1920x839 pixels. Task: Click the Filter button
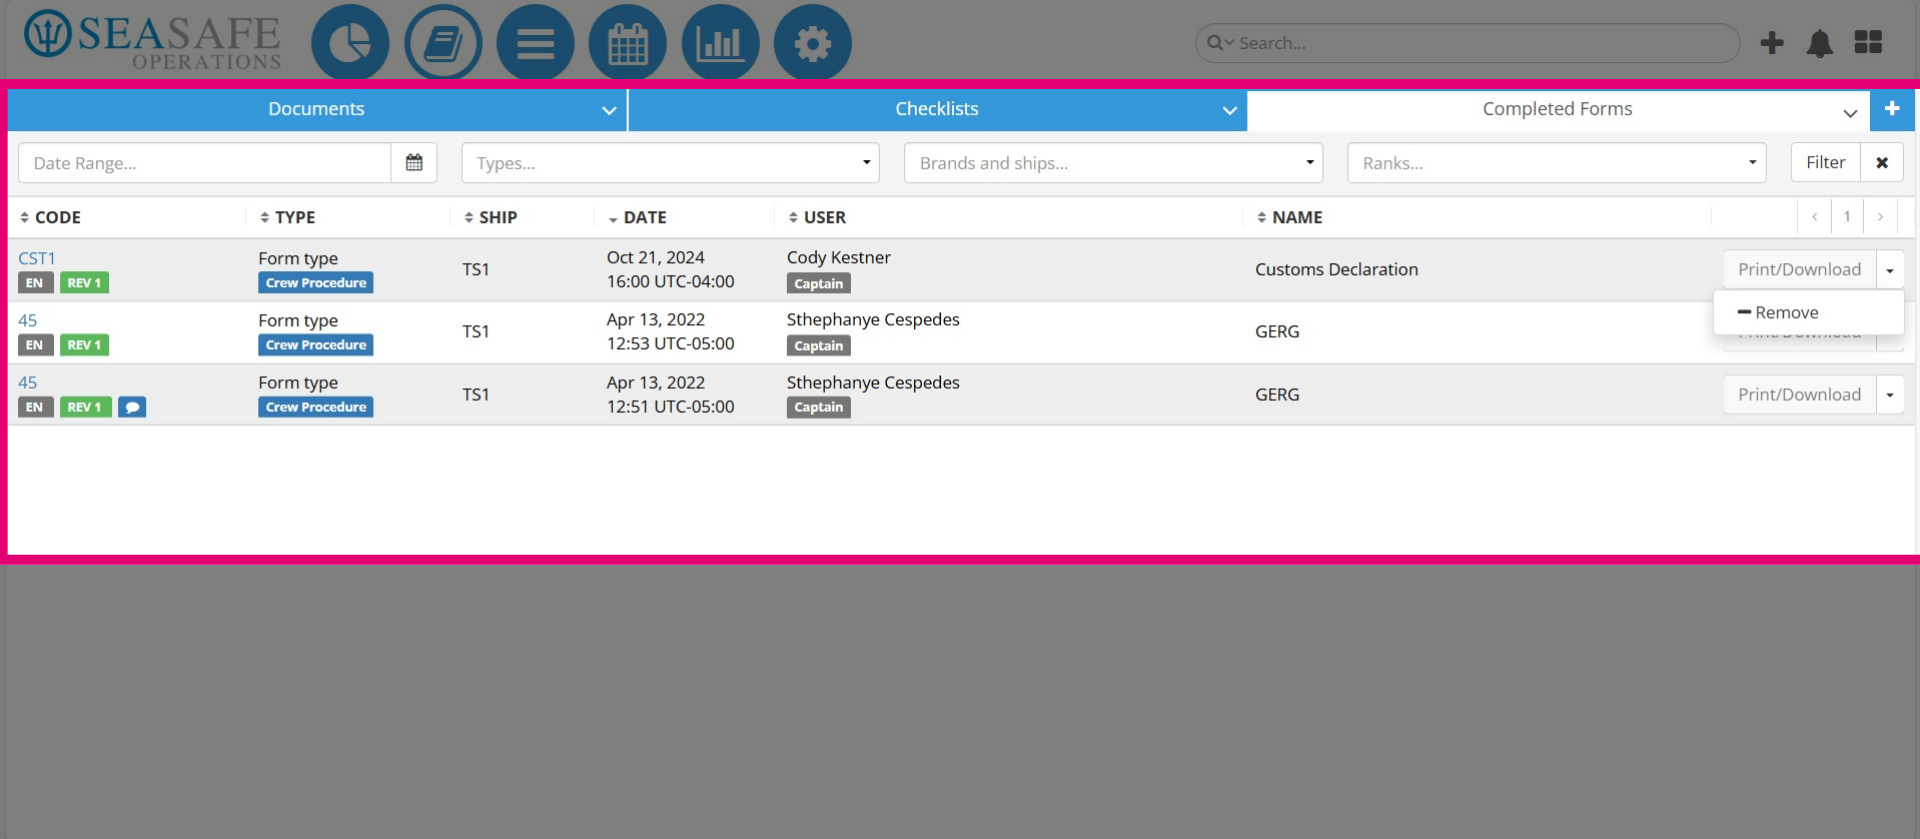click(x=1825, y=163)
